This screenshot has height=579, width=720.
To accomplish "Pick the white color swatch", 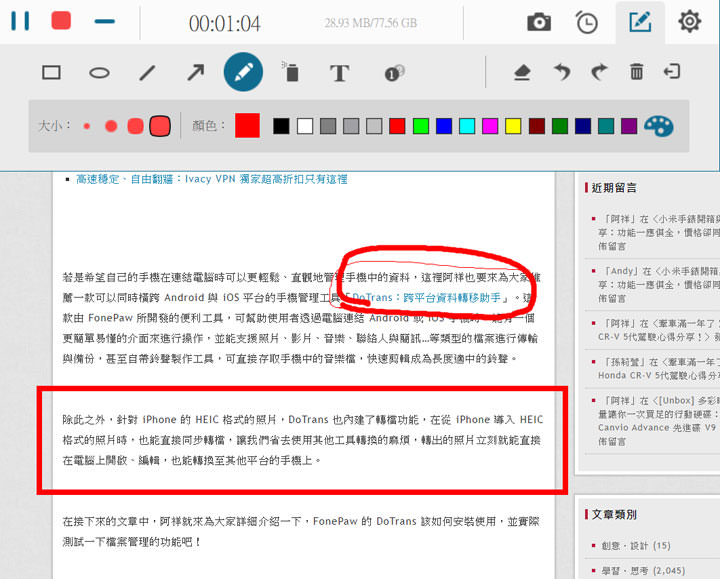I will 305,126.
